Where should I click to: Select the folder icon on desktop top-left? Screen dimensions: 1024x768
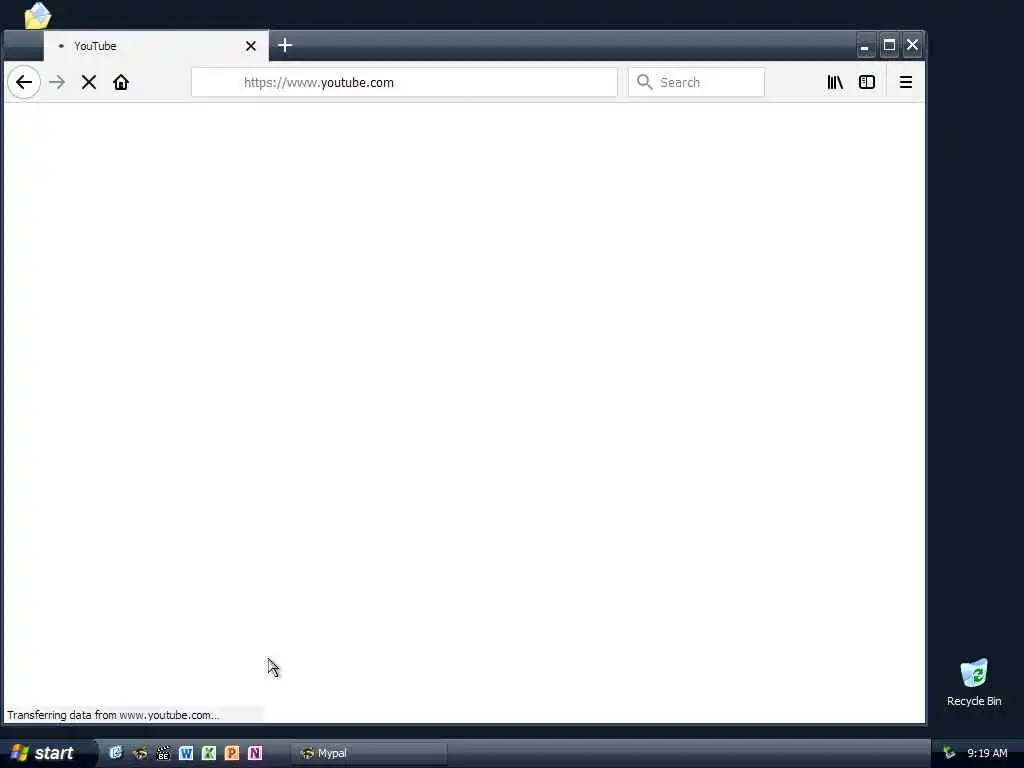[x=37, y=16]
